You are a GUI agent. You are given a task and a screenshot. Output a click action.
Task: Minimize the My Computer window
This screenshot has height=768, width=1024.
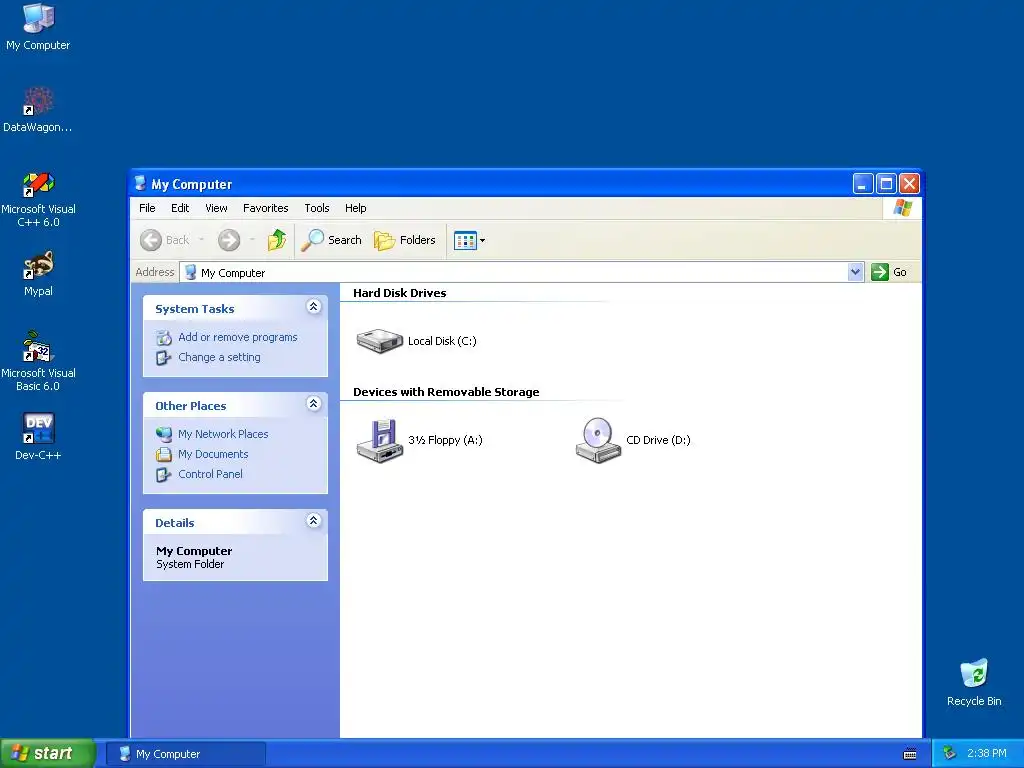[x=863, y=184]
